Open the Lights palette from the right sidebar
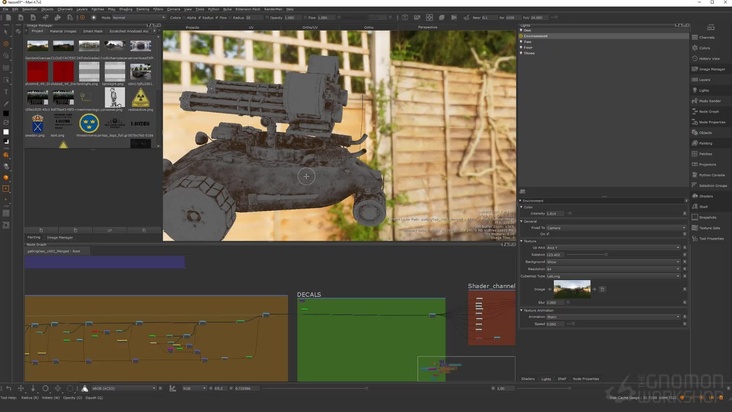Image resolution: width=732 pixels, height=412 pixels. coord(704,91)
